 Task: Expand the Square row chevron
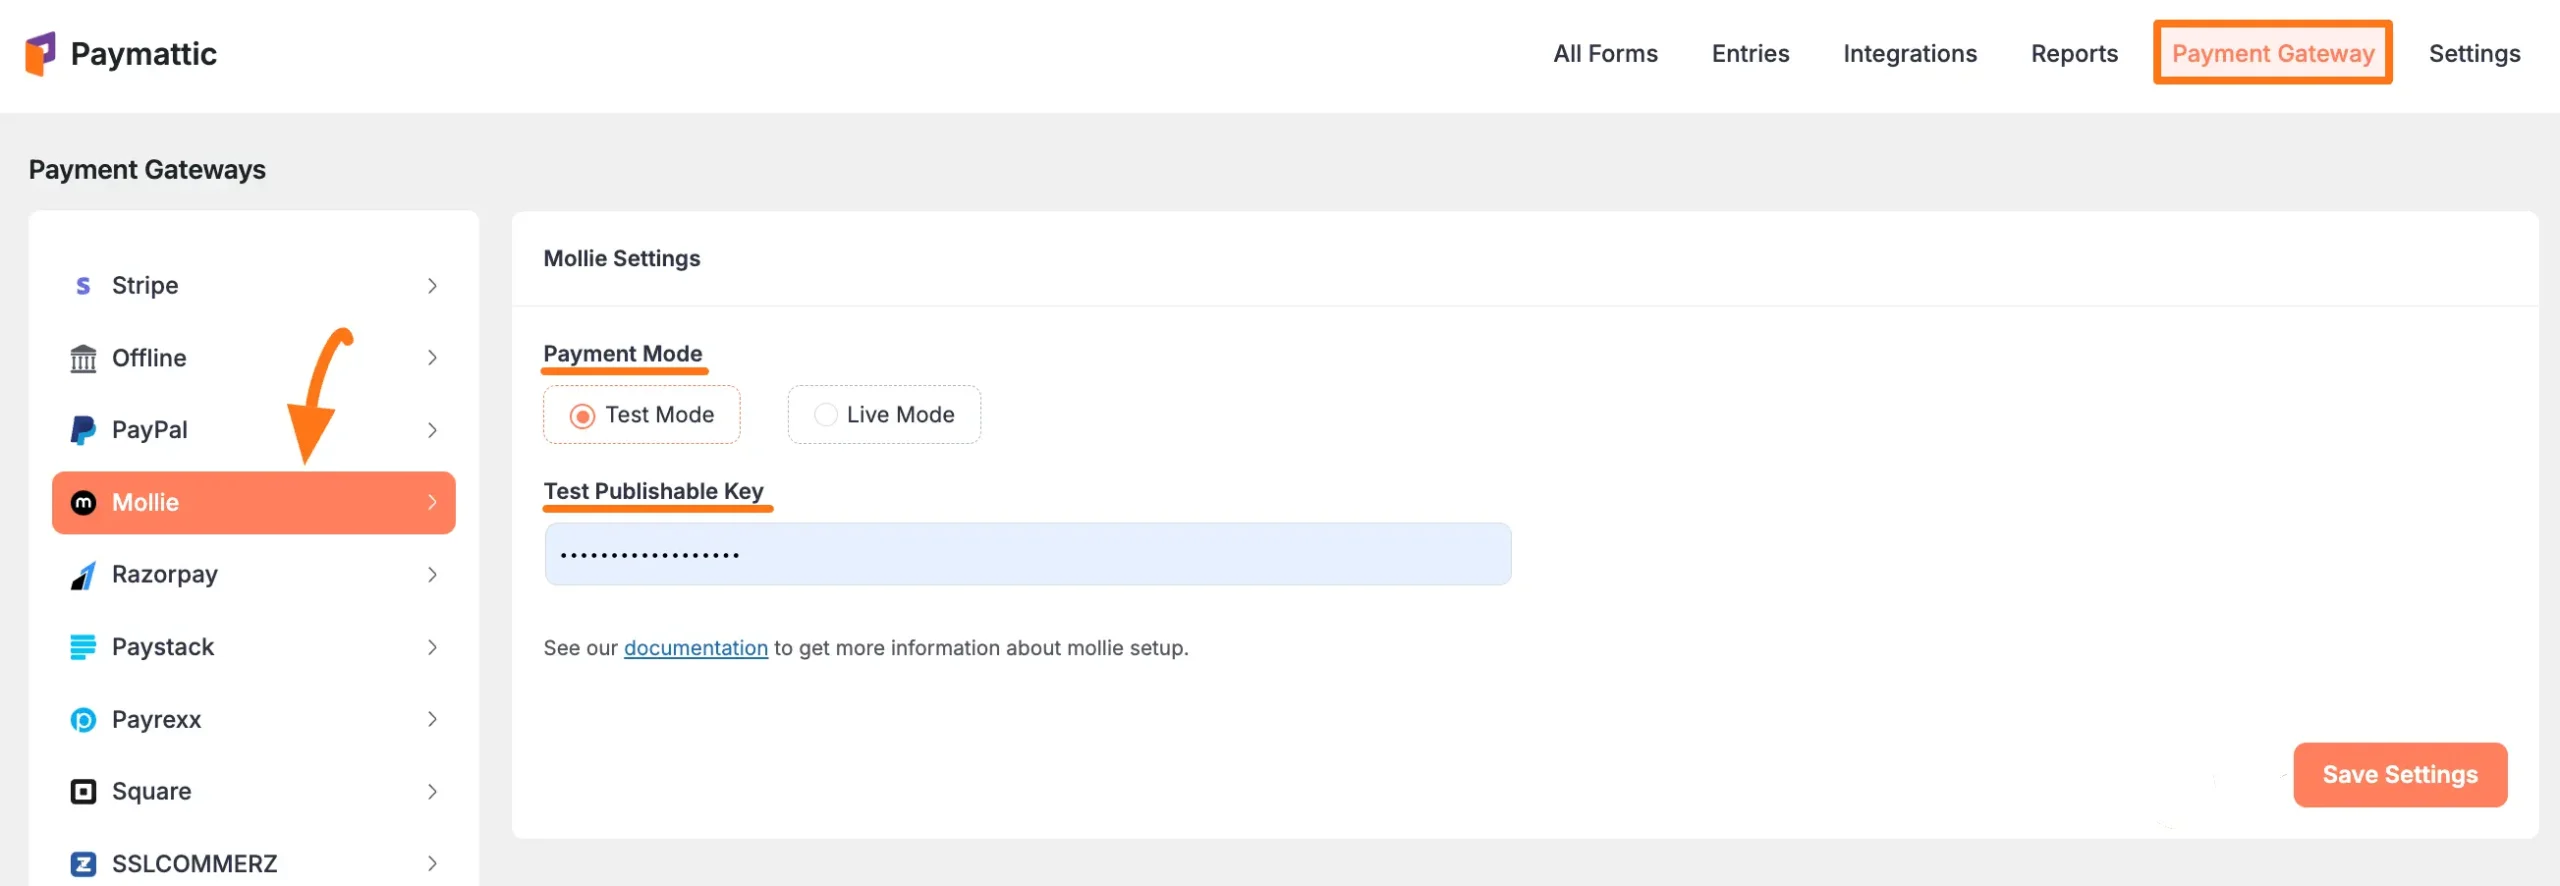[432, 791]
